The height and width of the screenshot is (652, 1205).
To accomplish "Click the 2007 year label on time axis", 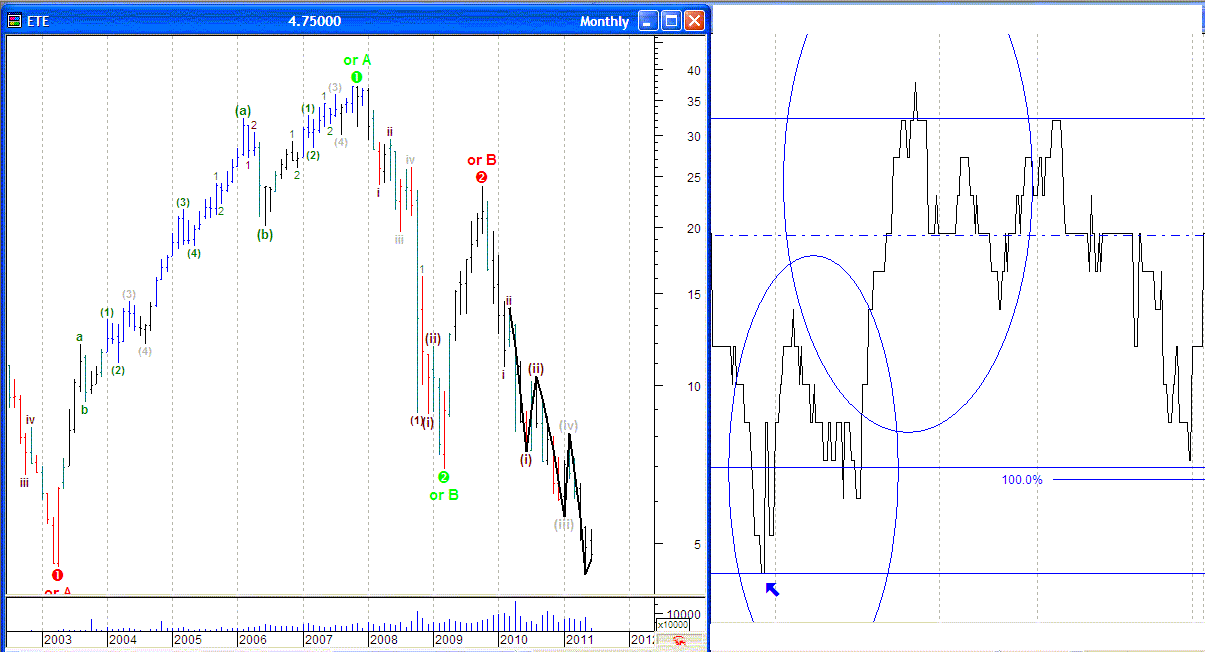I will [x=318, y=639].
